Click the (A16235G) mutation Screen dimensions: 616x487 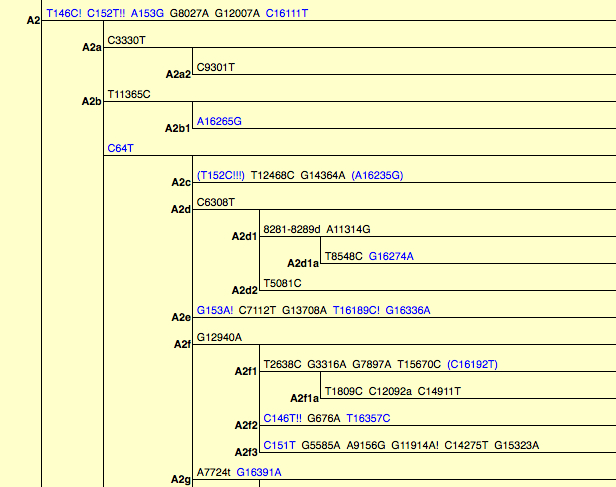pos(377,175)
